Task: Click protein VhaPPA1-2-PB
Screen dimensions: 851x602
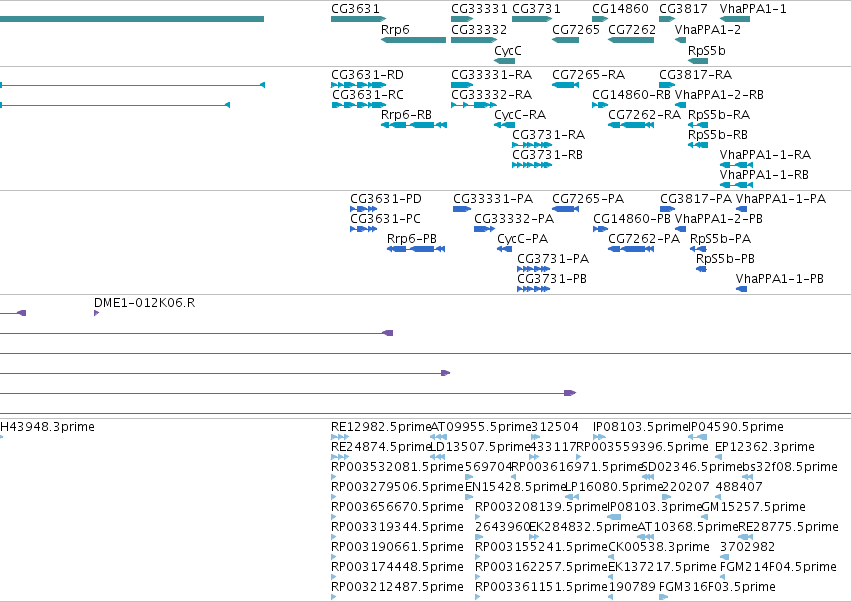Action: [x=719, y=218]
